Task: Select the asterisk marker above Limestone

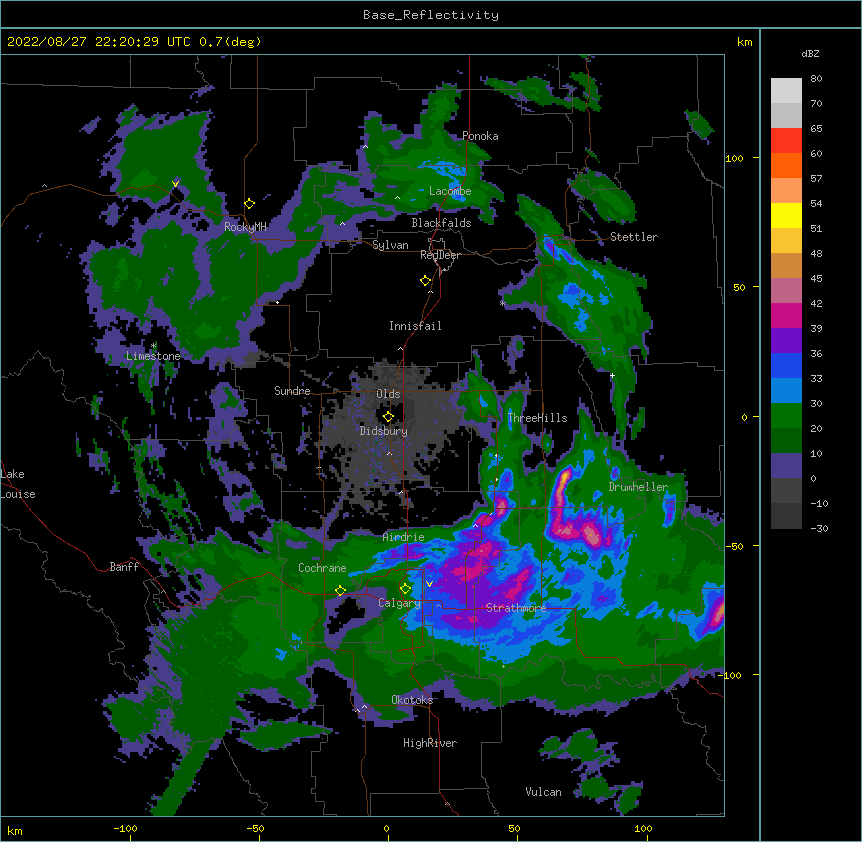Action: 153,346
